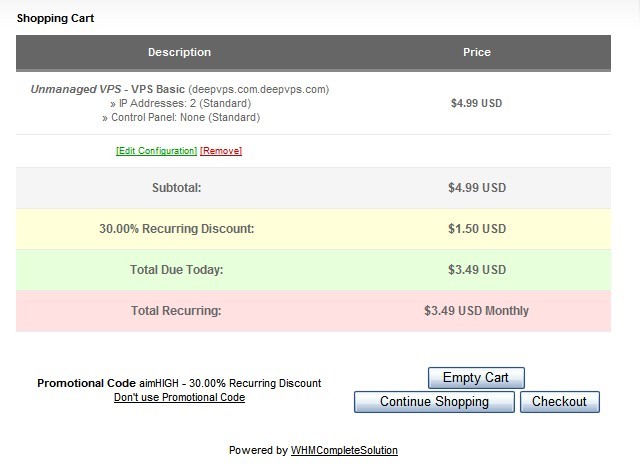Click the IP Addresses: 2 (Standard) line
The width and height of the screenshot is (643, 476).
click(180, 103)
